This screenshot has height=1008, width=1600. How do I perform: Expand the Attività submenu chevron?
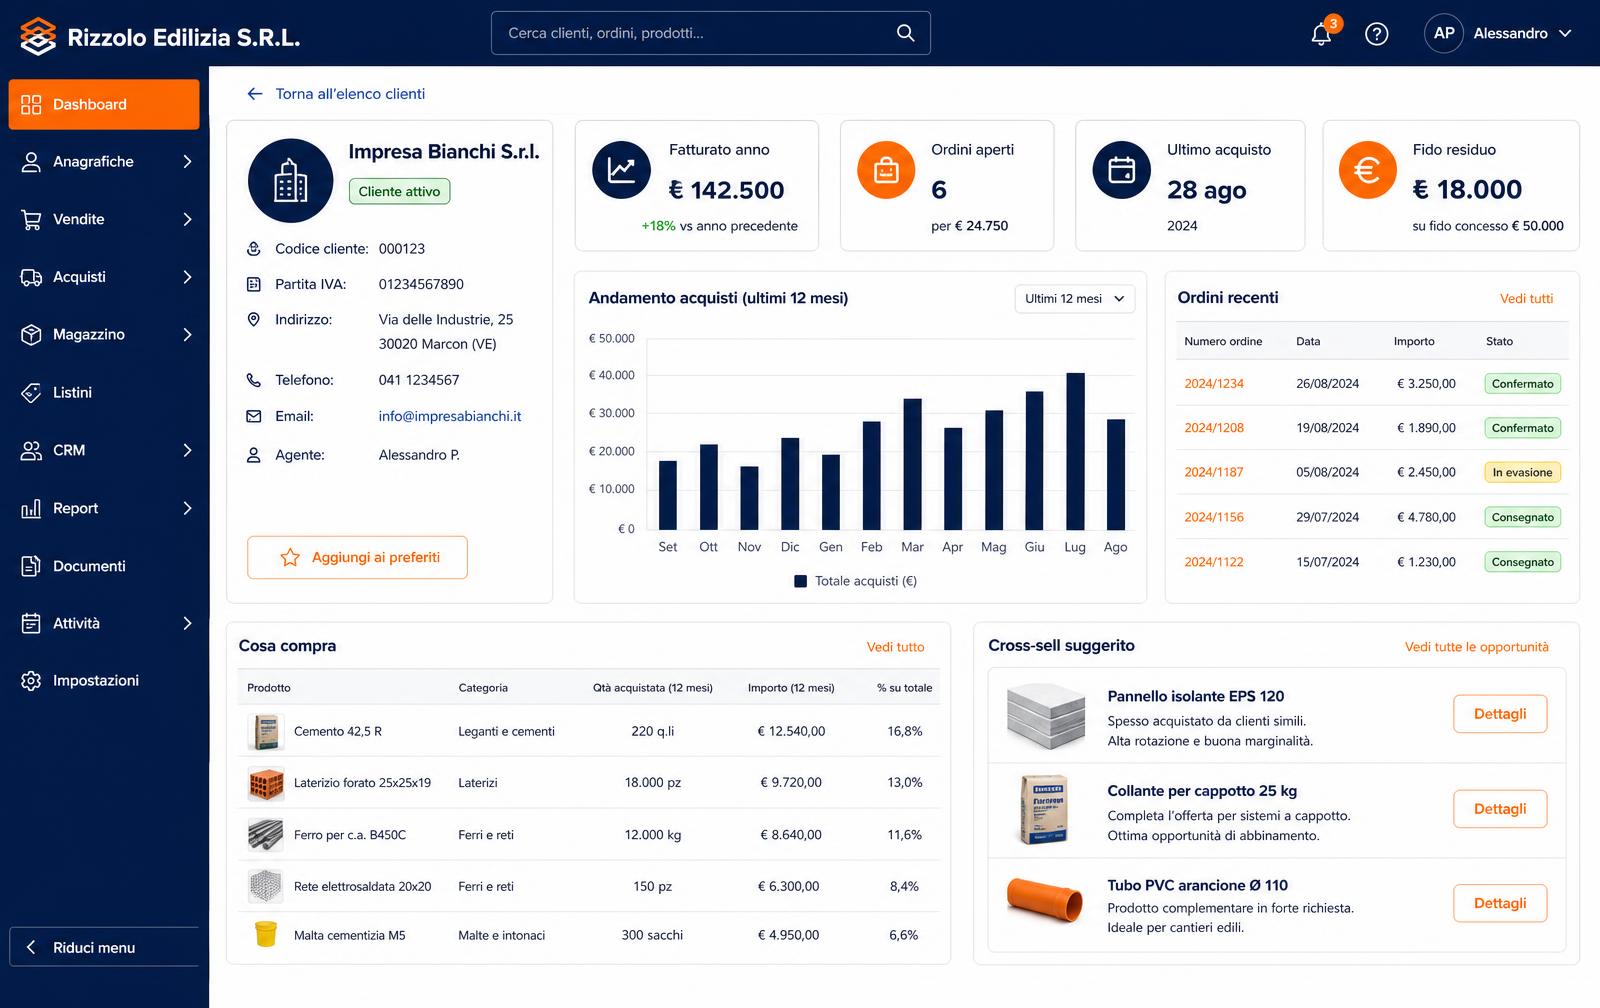point(187,624)
